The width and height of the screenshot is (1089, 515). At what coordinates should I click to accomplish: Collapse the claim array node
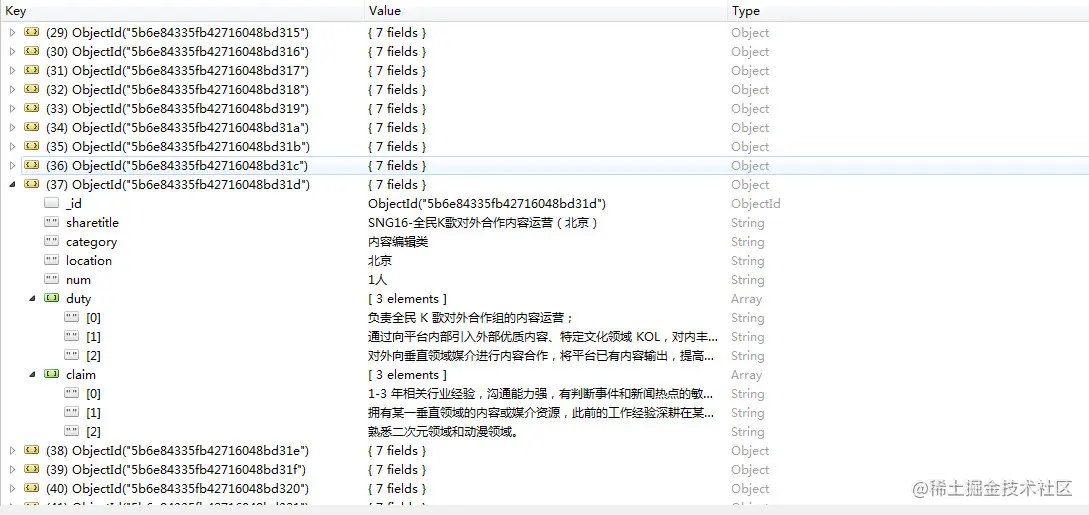tap(33, 374)
